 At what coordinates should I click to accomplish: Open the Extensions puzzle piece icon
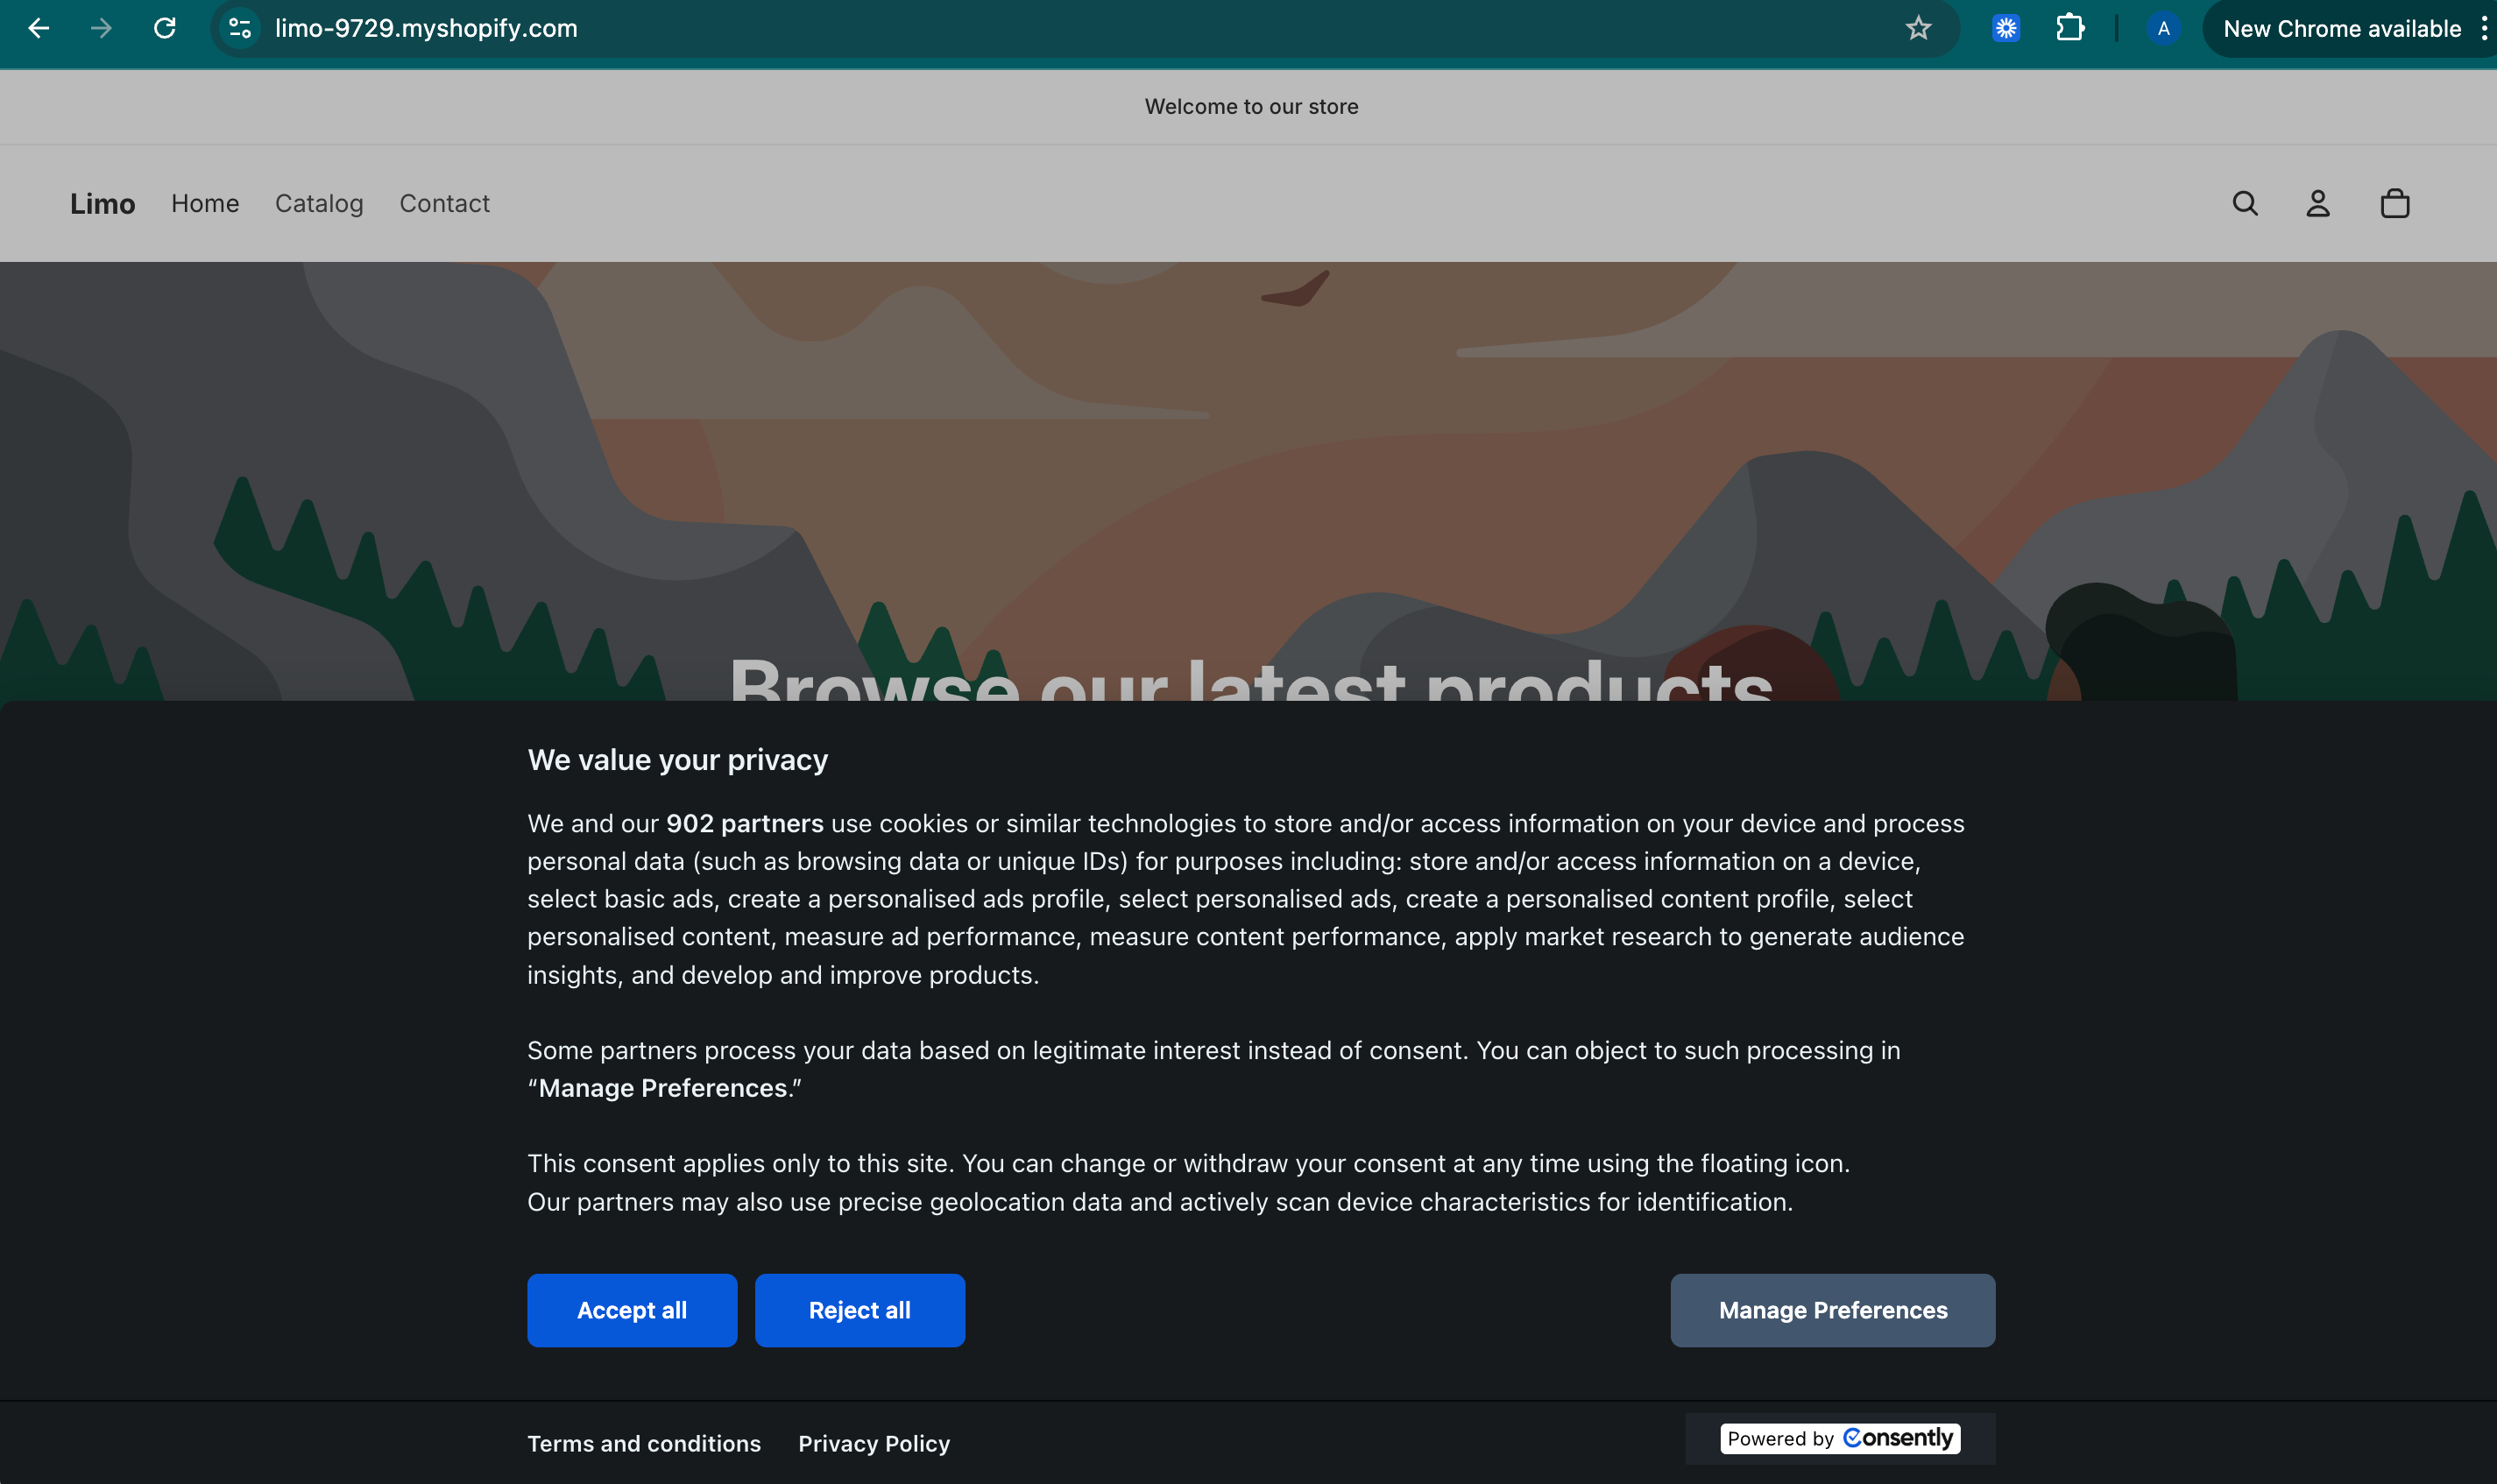tap(2069, 28)
